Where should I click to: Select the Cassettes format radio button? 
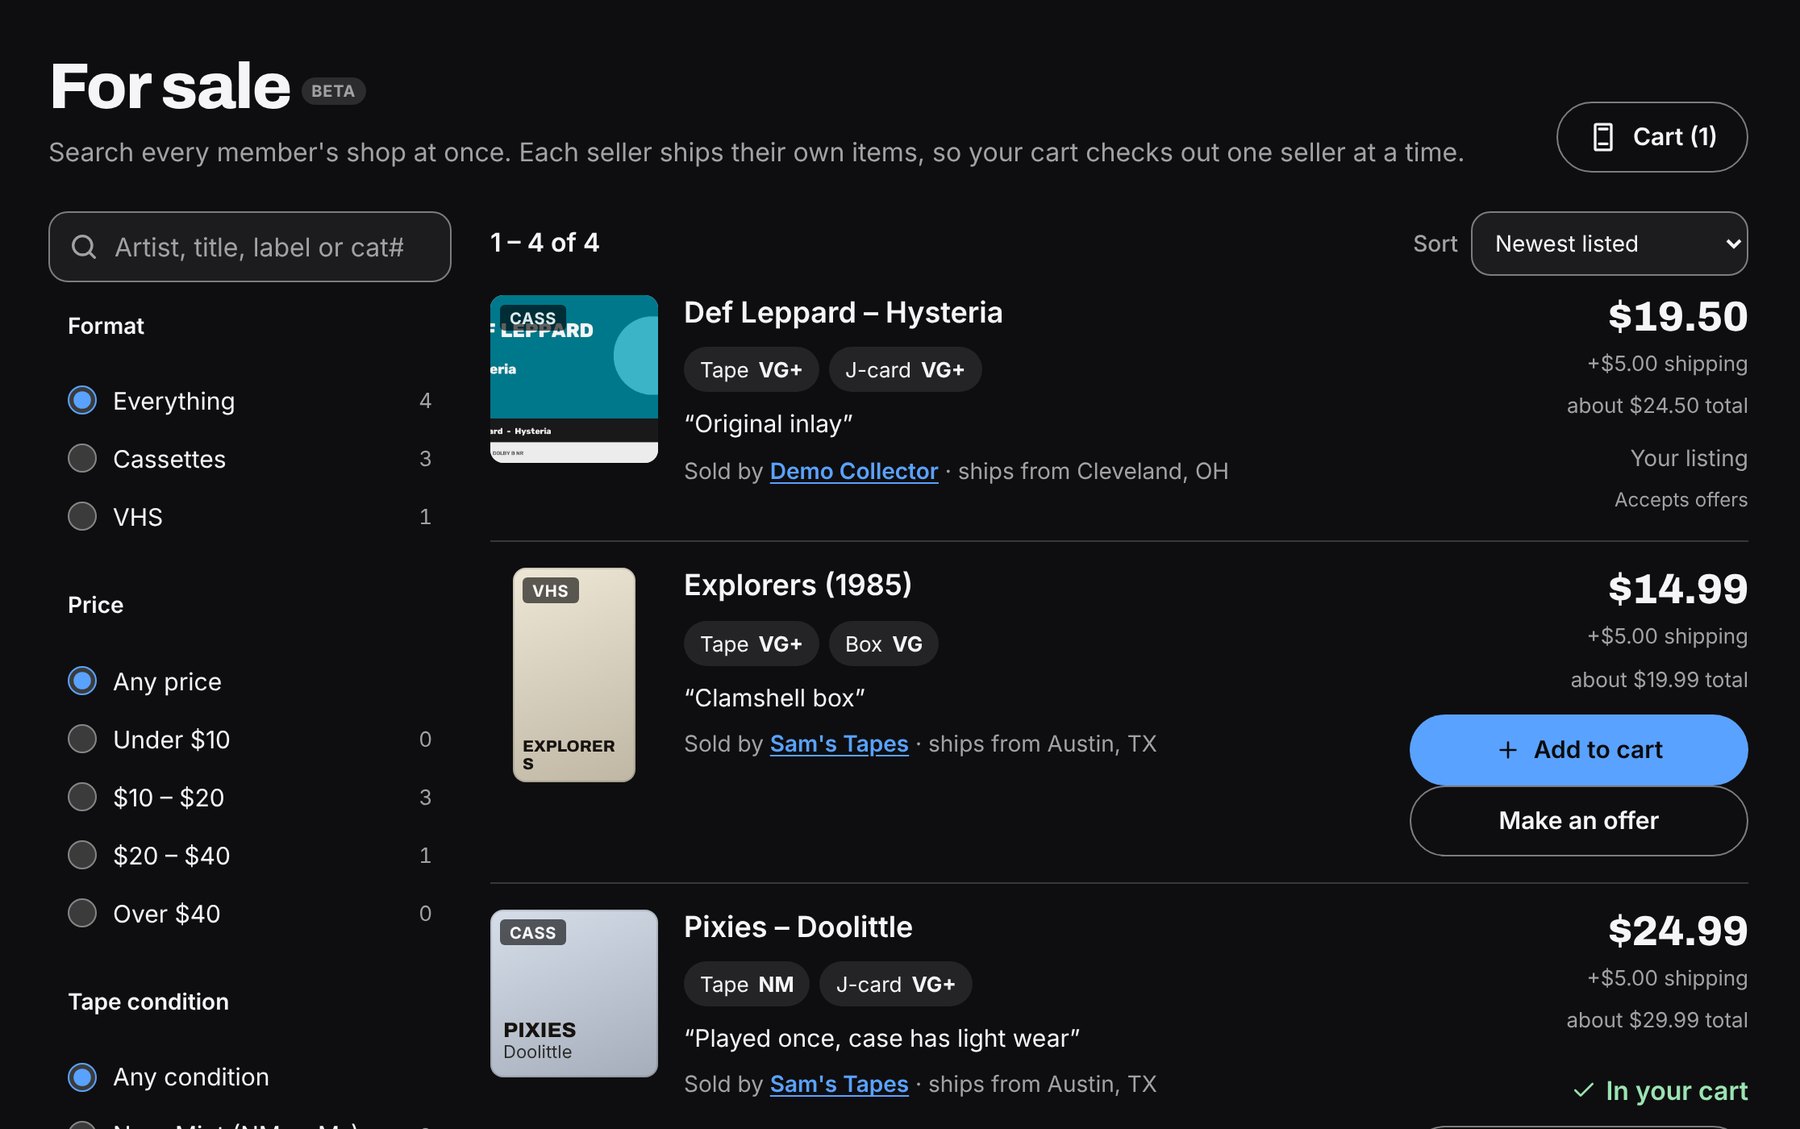(x=82, y=459)
